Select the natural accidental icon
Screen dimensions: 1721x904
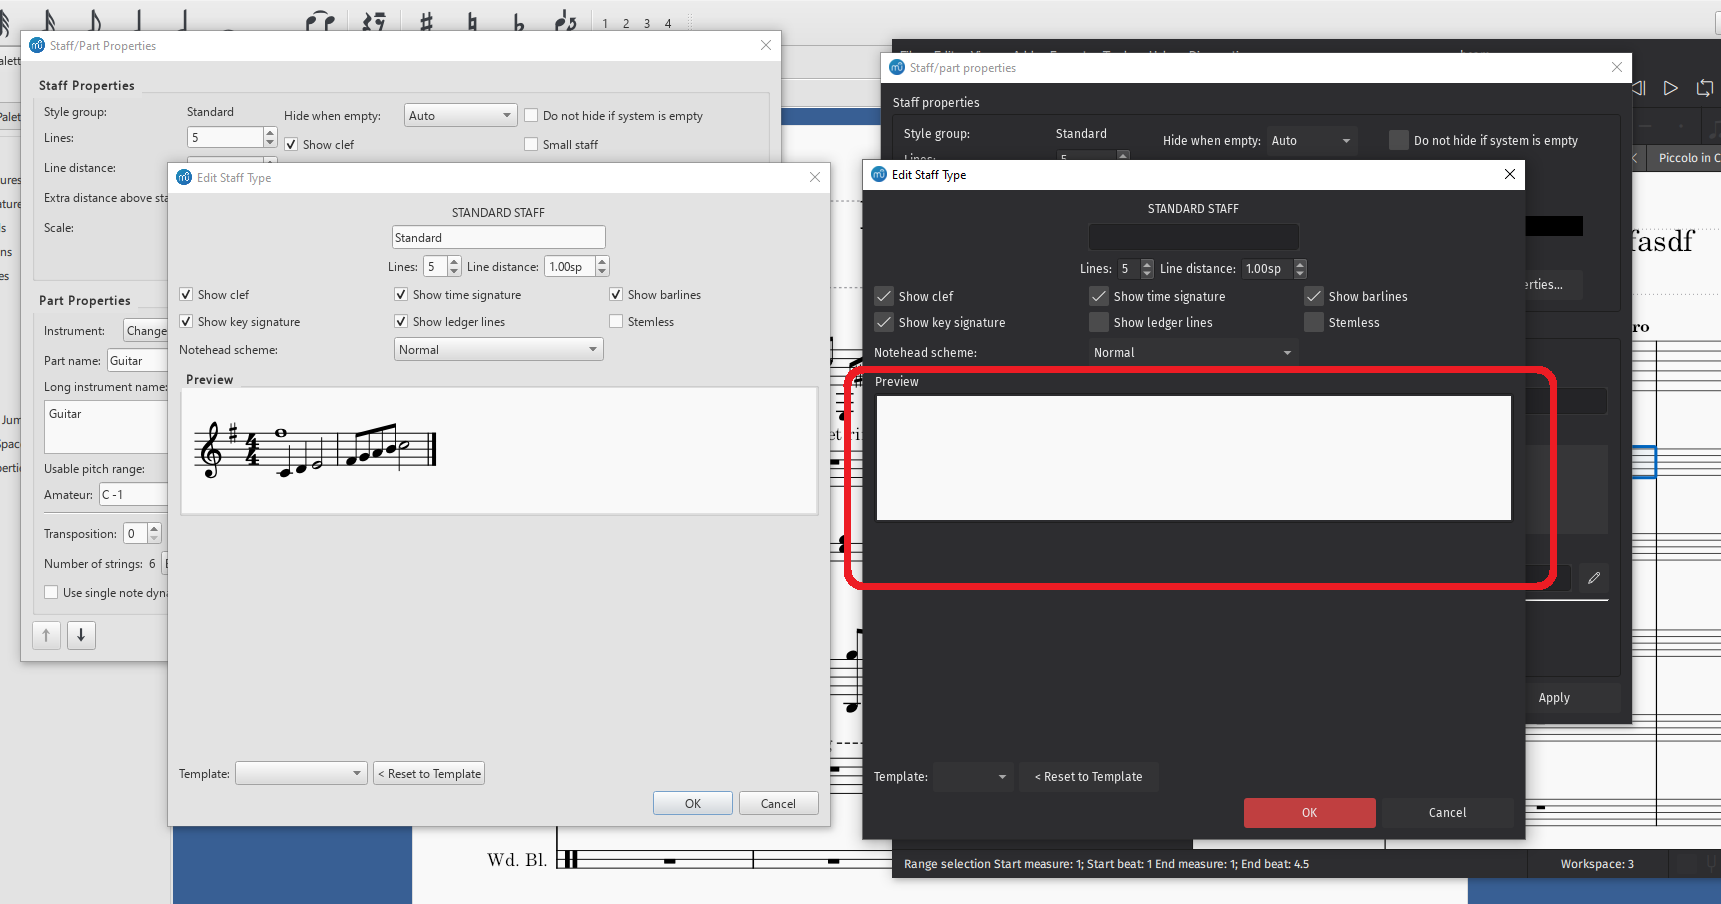pyautogui.click(x=472, y=22)
